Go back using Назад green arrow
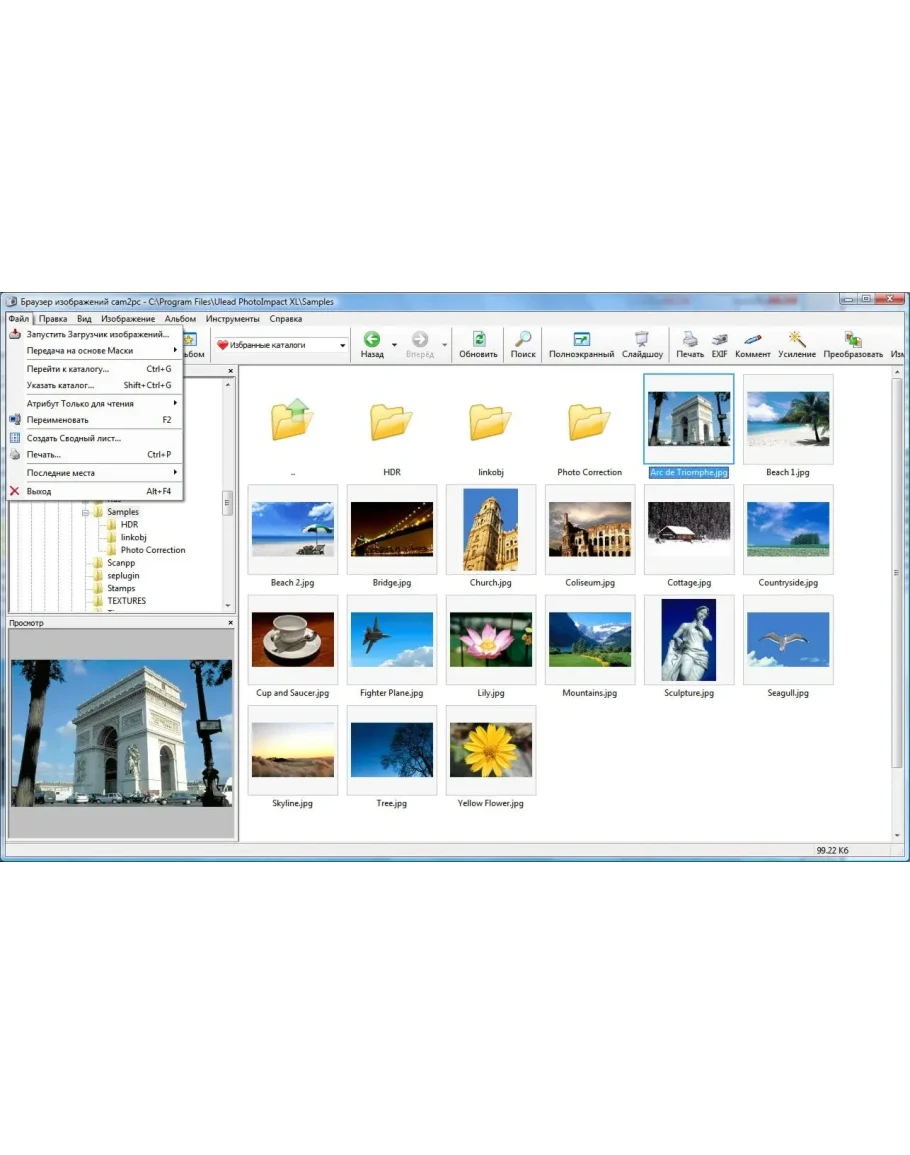This screenshot has height=1155, width=910. click(372, 344)
